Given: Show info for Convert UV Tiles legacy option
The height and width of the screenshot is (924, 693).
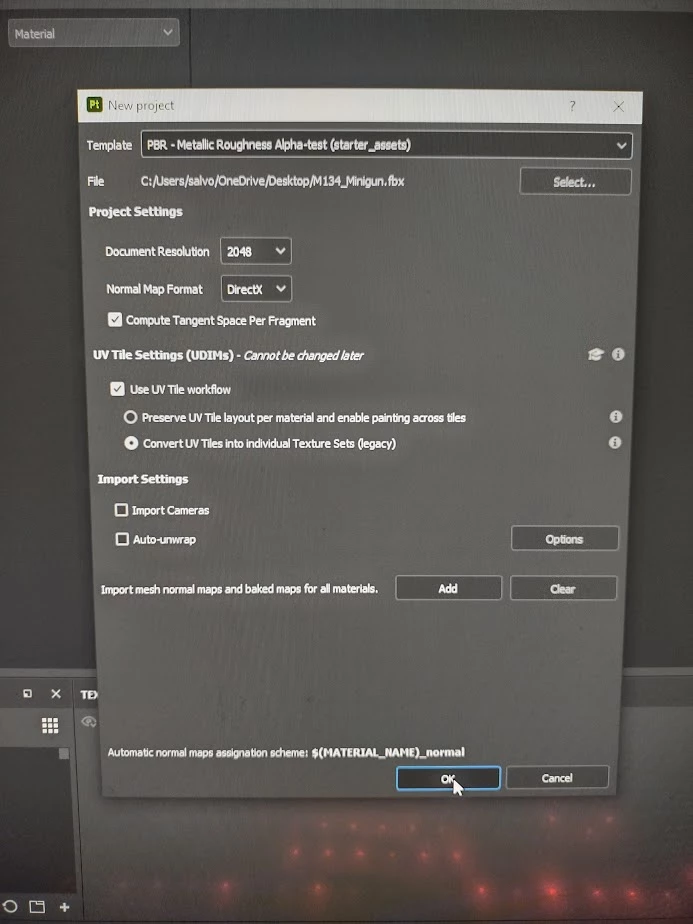Looking at the screenshot, I should [615, 443].
